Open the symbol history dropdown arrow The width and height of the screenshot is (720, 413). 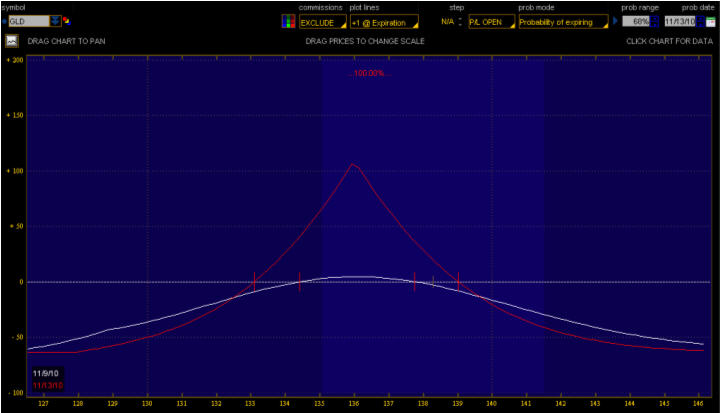[x=55, y=21]
